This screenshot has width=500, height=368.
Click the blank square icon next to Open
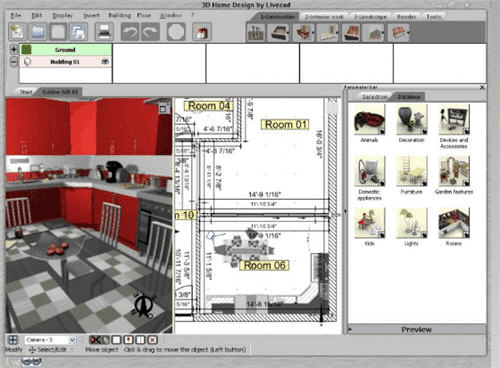click(58, 32)
